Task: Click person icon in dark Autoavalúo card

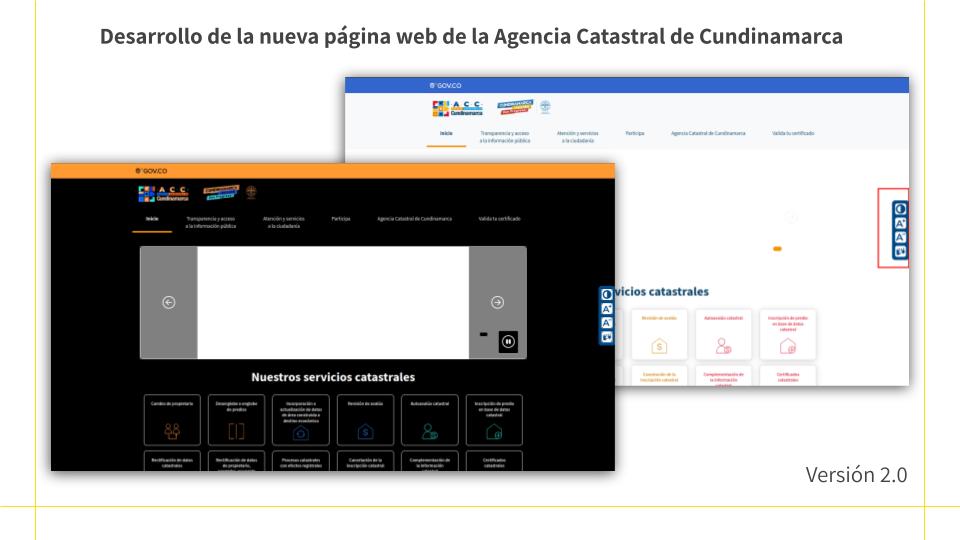Action: (430, 432)
